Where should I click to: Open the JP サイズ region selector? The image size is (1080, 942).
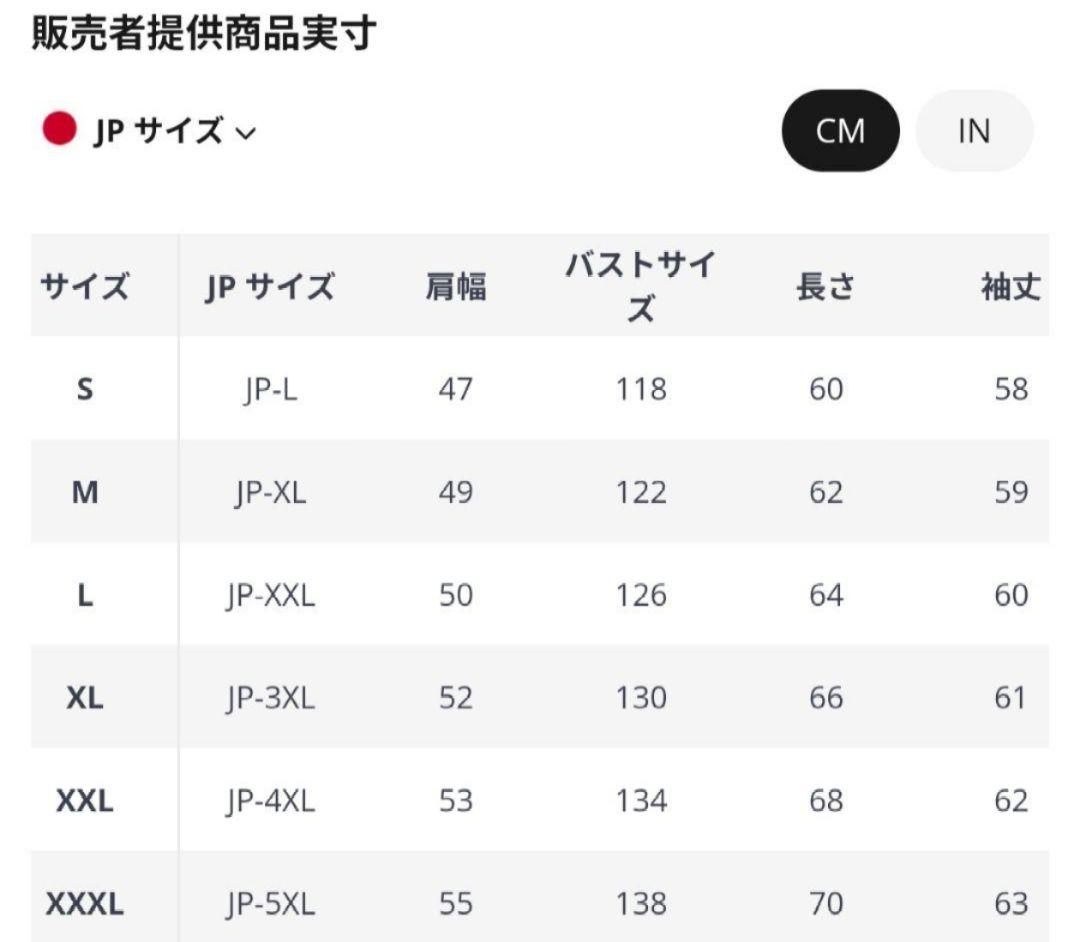coord(158,131)
